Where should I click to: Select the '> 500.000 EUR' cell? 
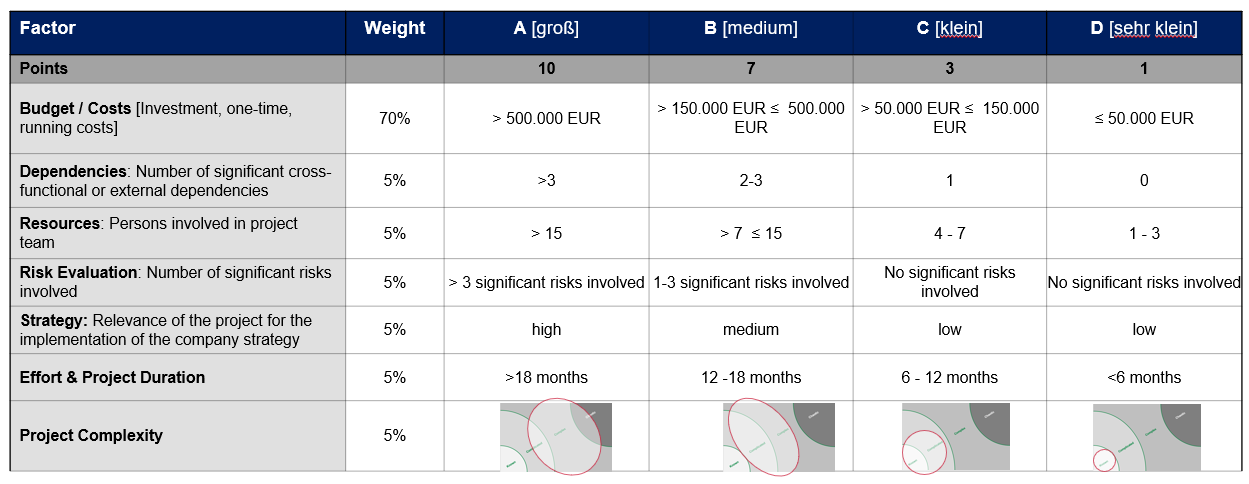[x=546, y=118]
